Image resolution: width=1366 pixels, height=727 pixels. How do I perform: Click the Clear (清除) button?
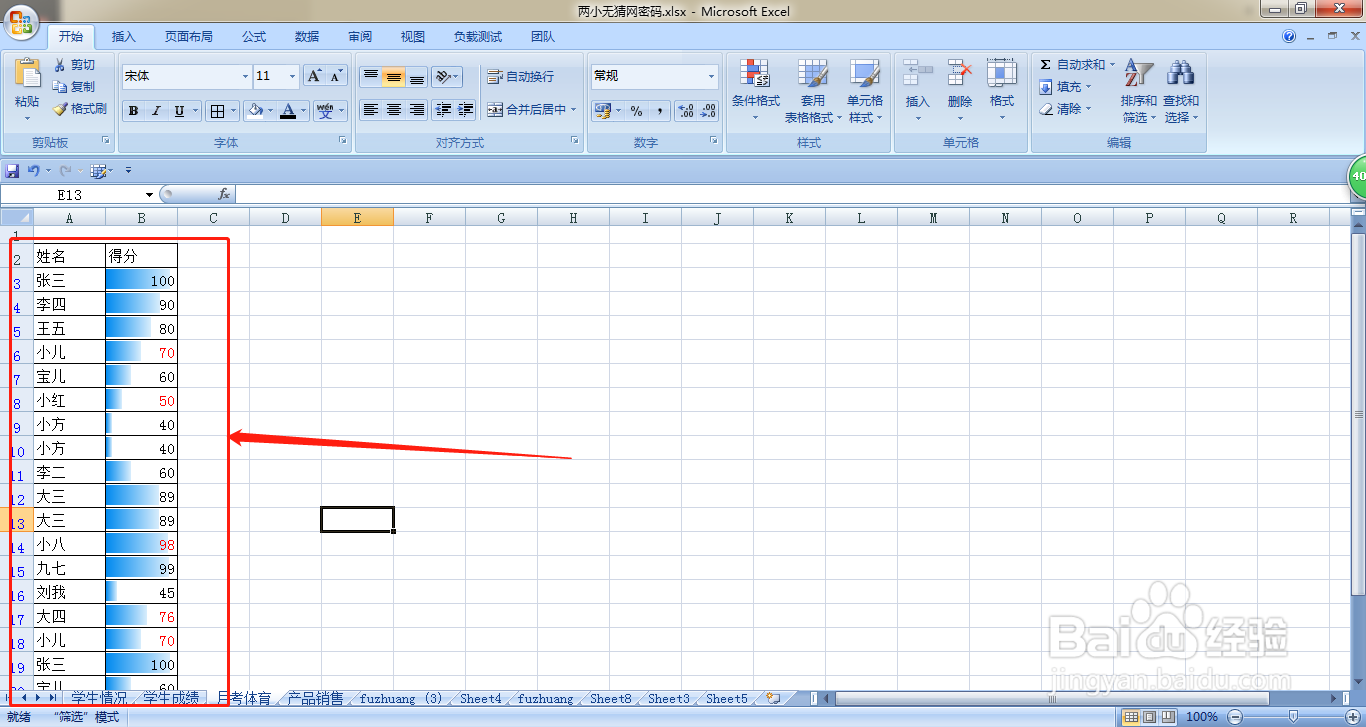click(x=1066, y=109)
